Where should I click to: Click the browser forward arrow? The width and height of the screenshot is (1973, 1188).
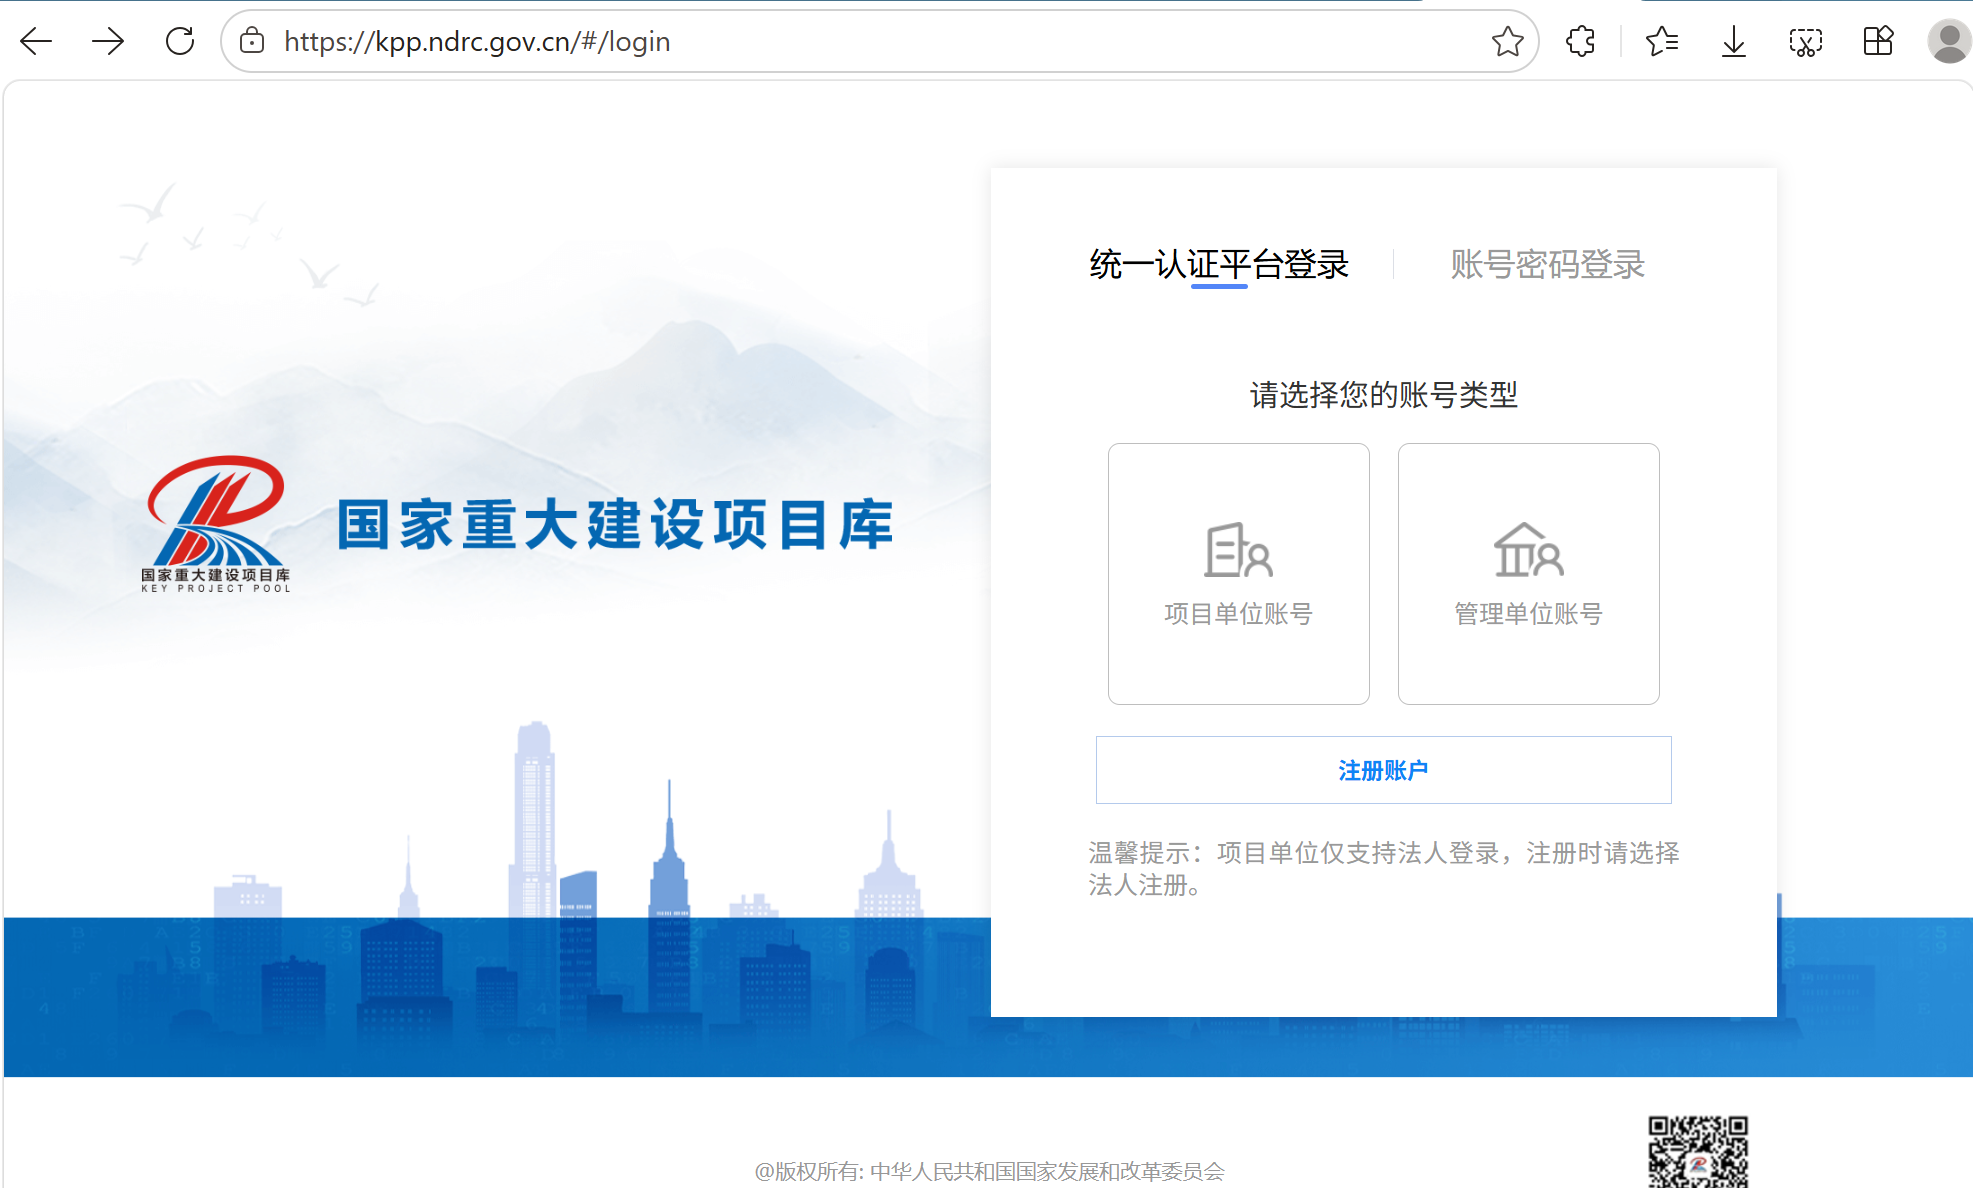[108, 41]
